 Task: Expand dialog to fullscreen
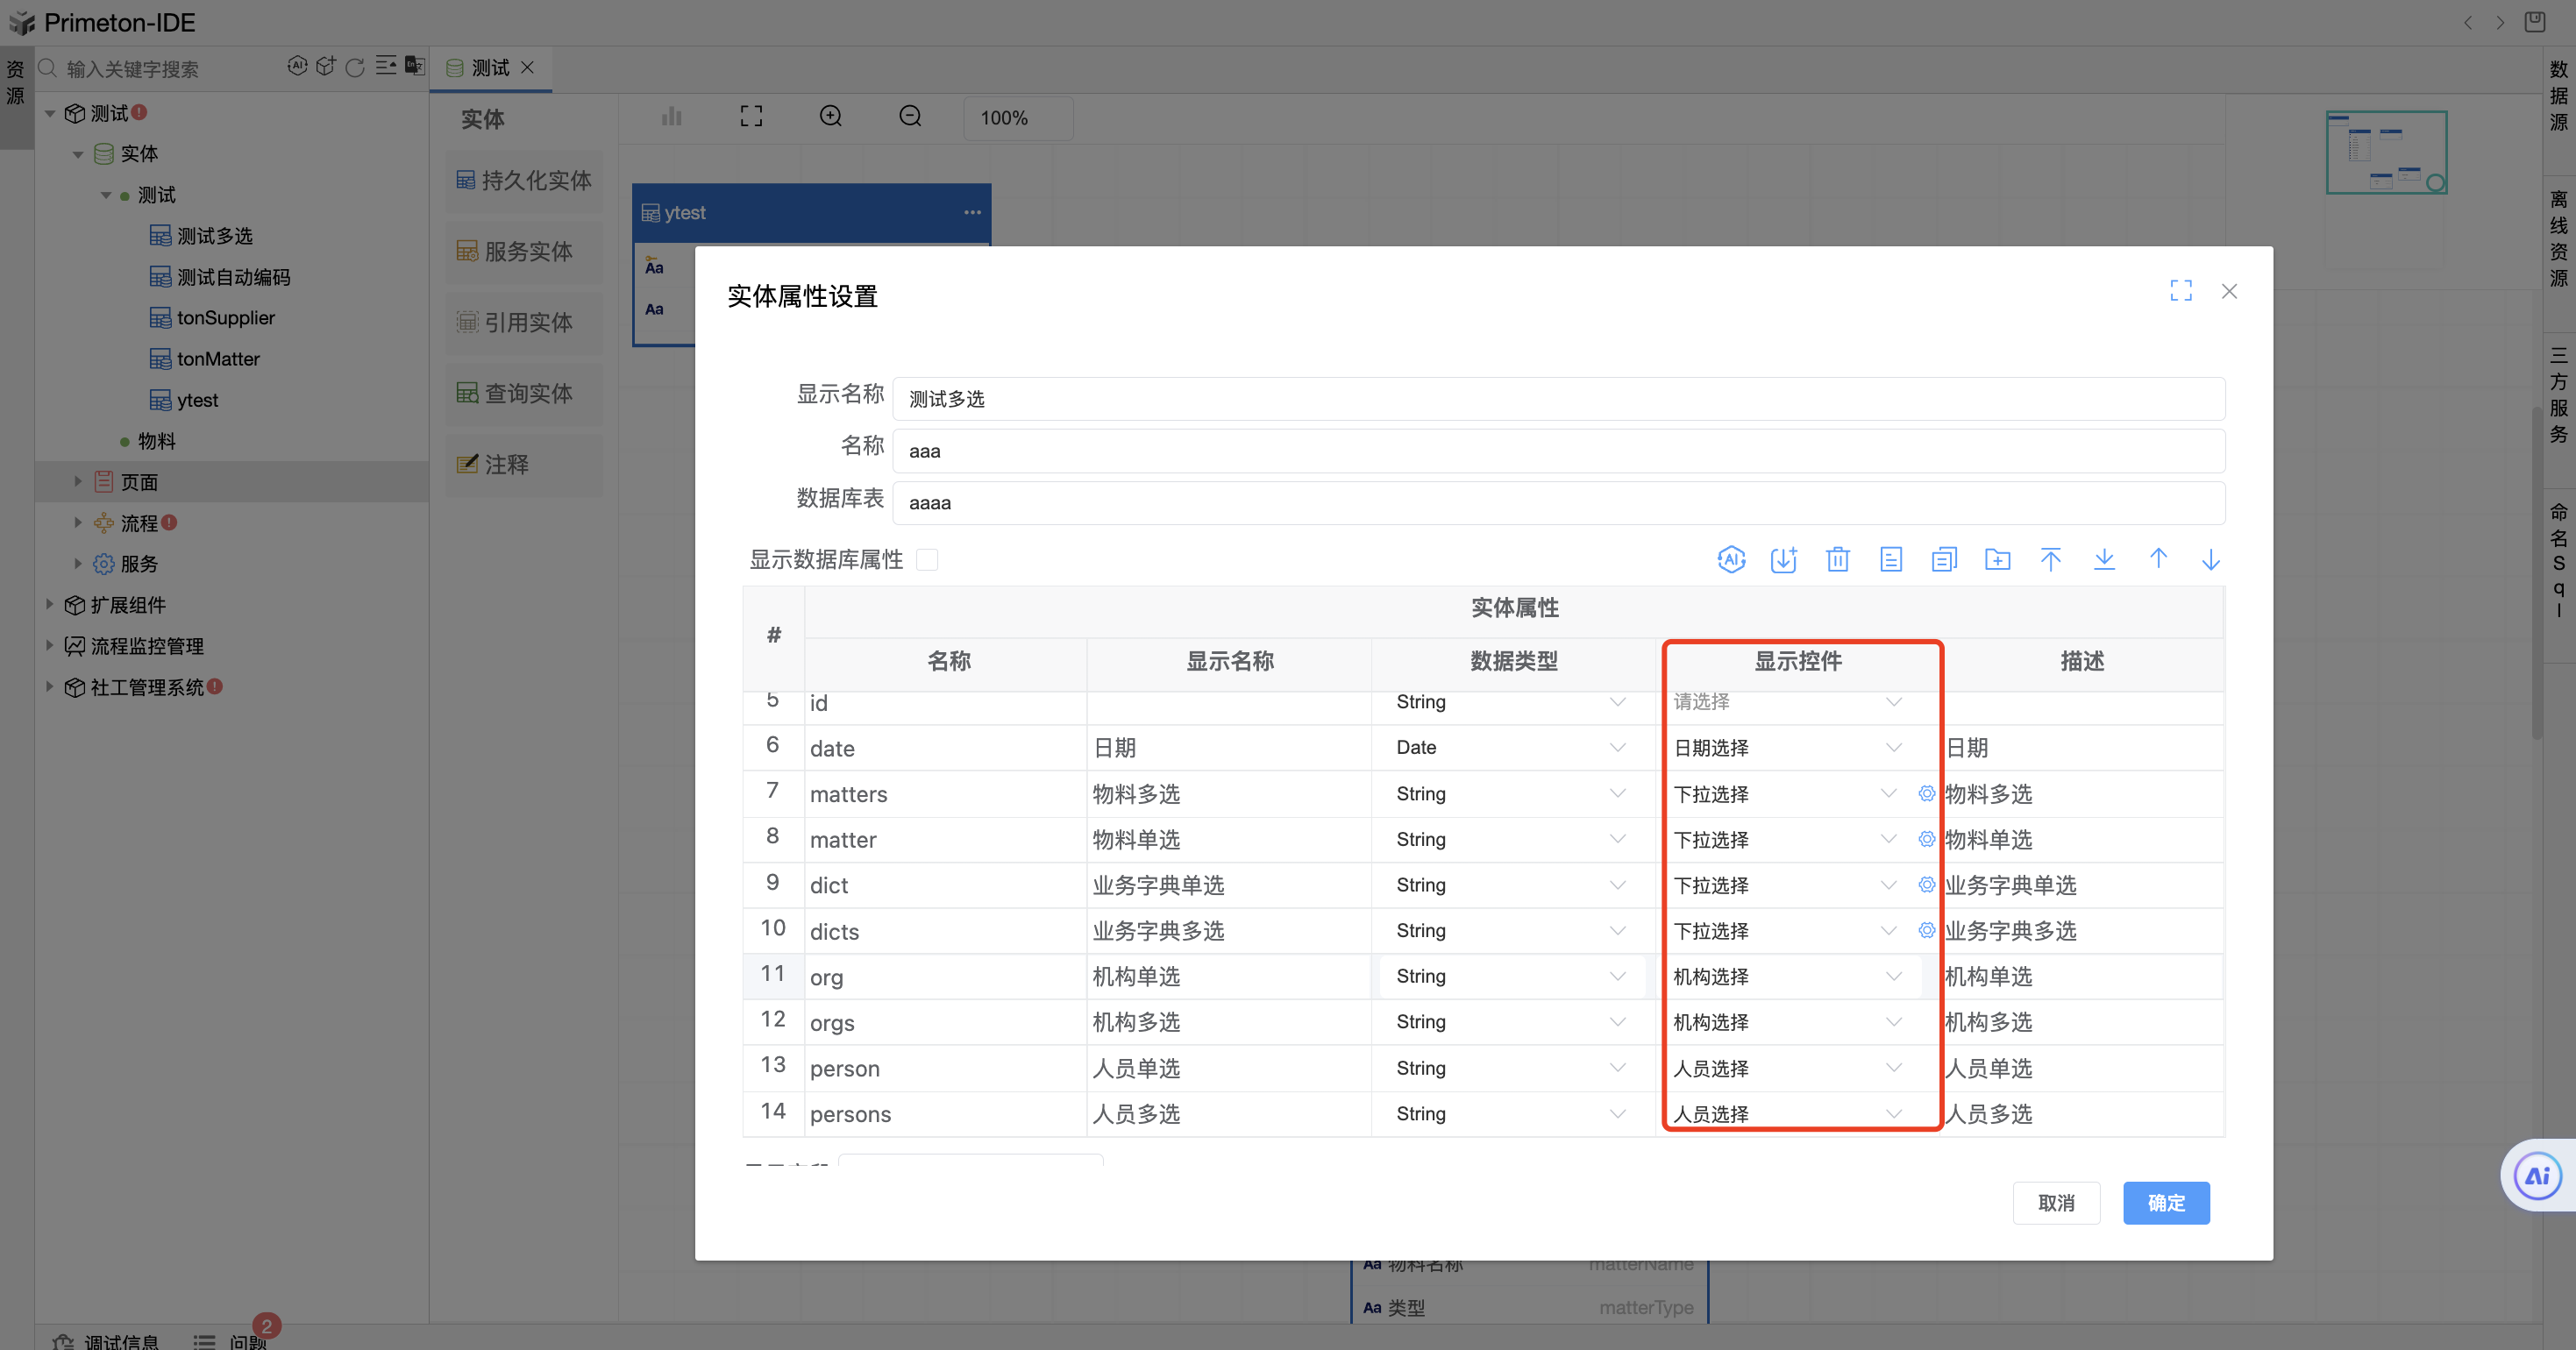click(2181, 291)
